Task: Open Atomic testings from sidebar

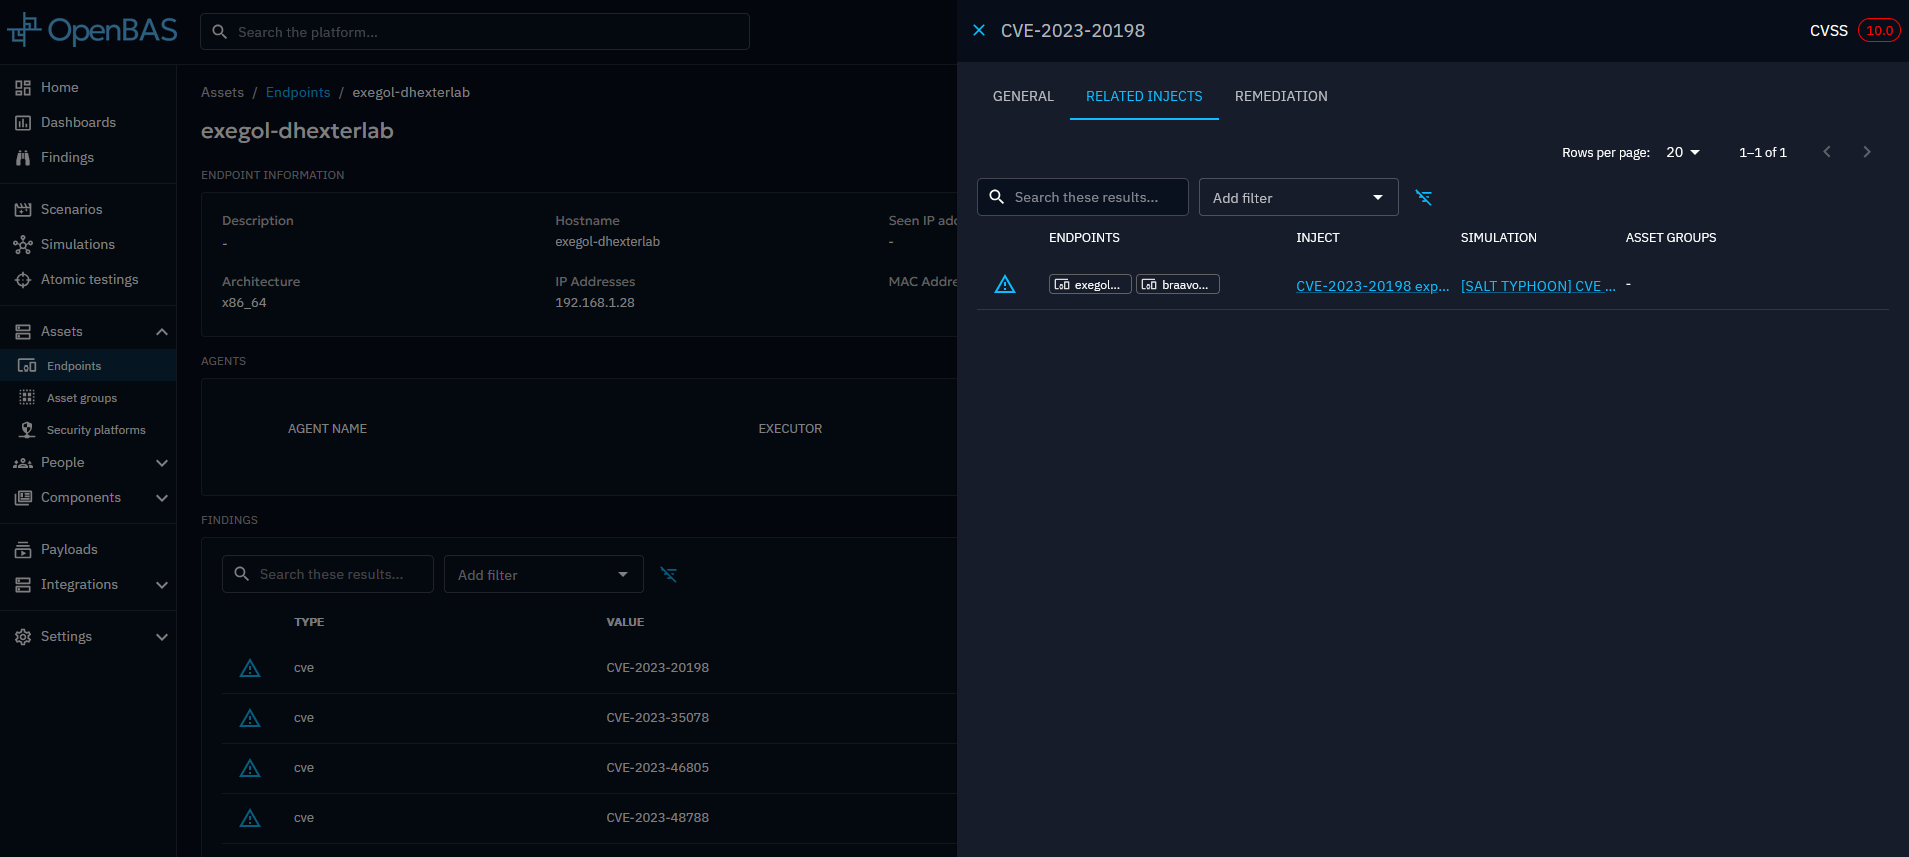Action: click(x=89, y=280)
